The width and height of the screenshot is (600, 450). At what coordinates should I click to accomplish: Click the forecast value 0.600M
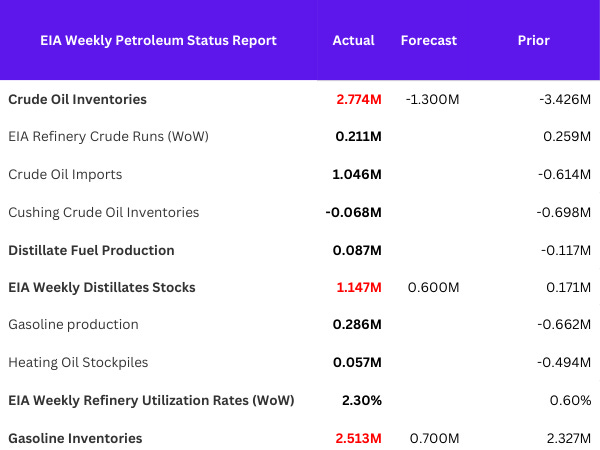click(x=434, y=287)
